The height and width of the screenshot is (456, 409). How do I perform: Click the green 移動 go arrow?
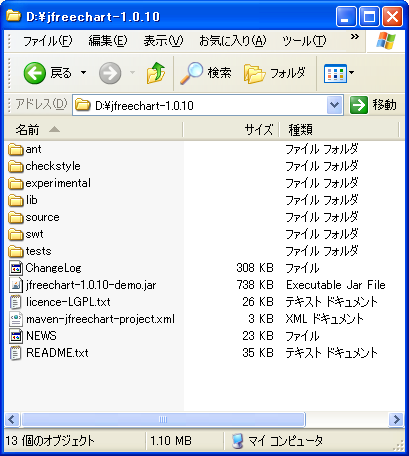pyautogui.click(x=359, y=105)
